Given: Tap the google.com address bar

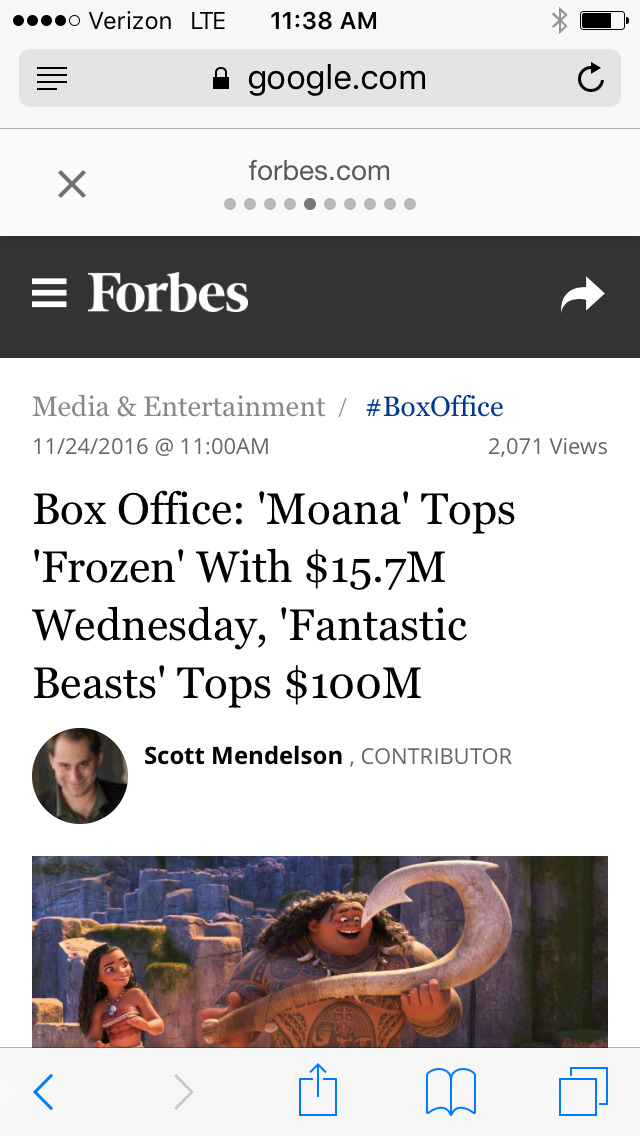Looking at the screenshot, I should point(320,79).
